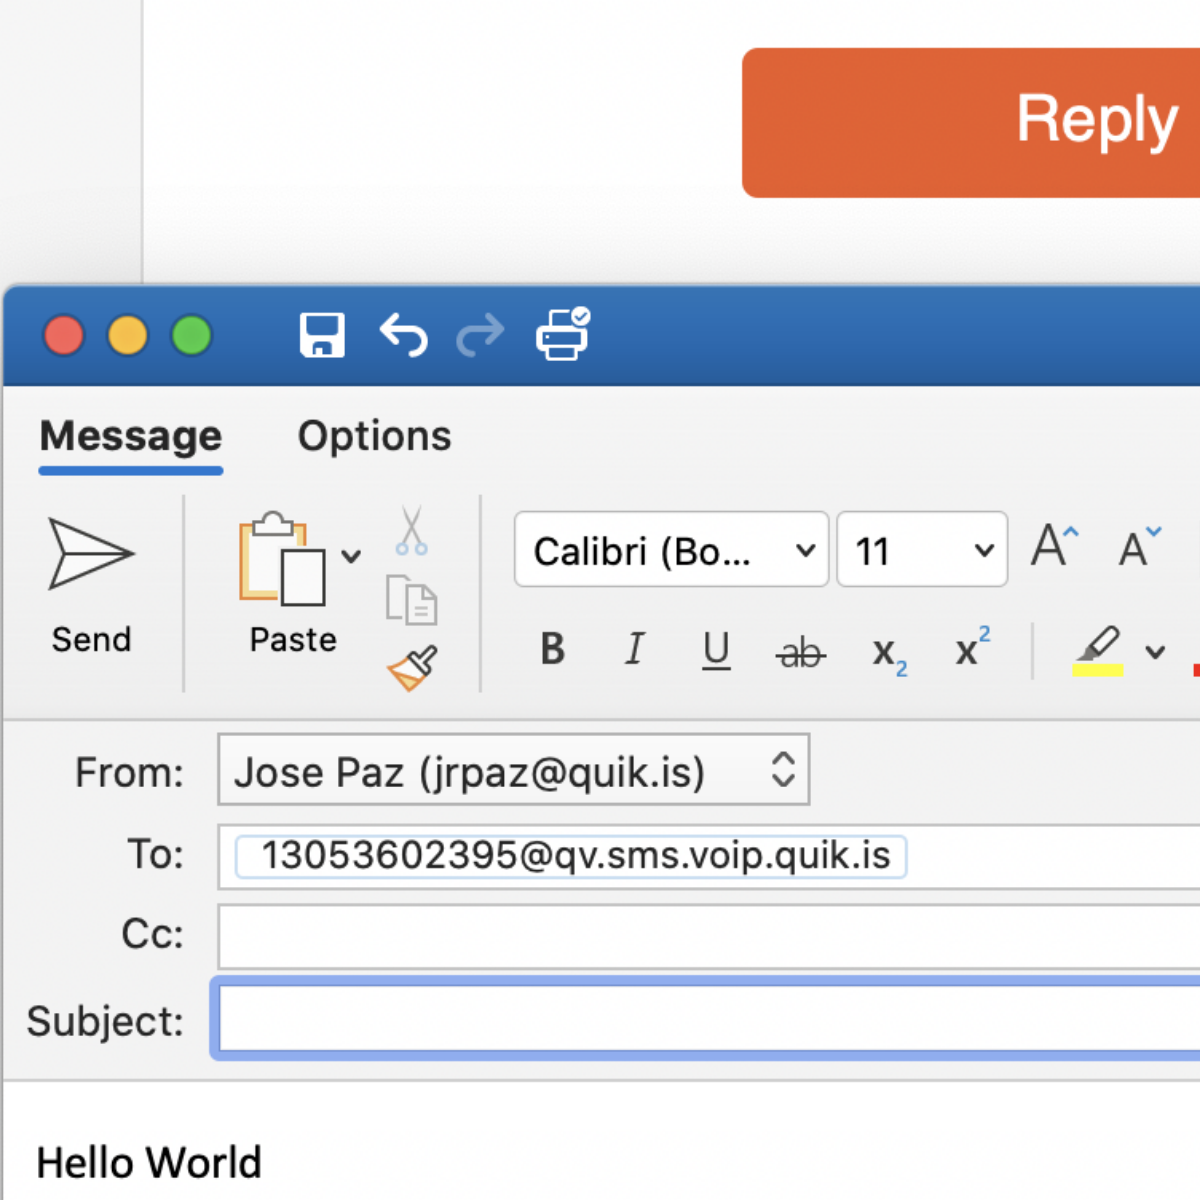
Task: Toggle Italic formatting
Action: pyautogui.click(x=635, y=650)
